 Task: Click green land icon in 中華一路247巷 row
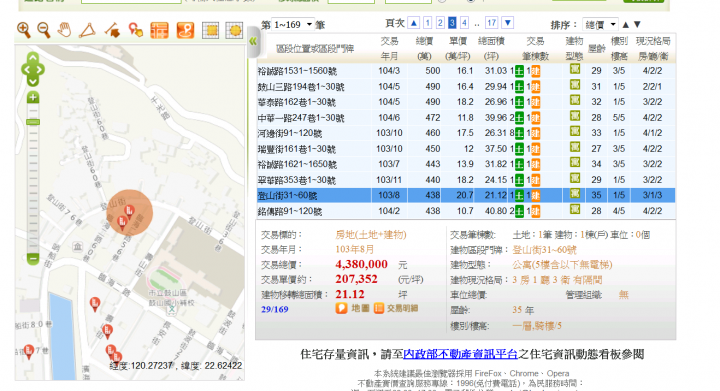[x=519, y=118]
